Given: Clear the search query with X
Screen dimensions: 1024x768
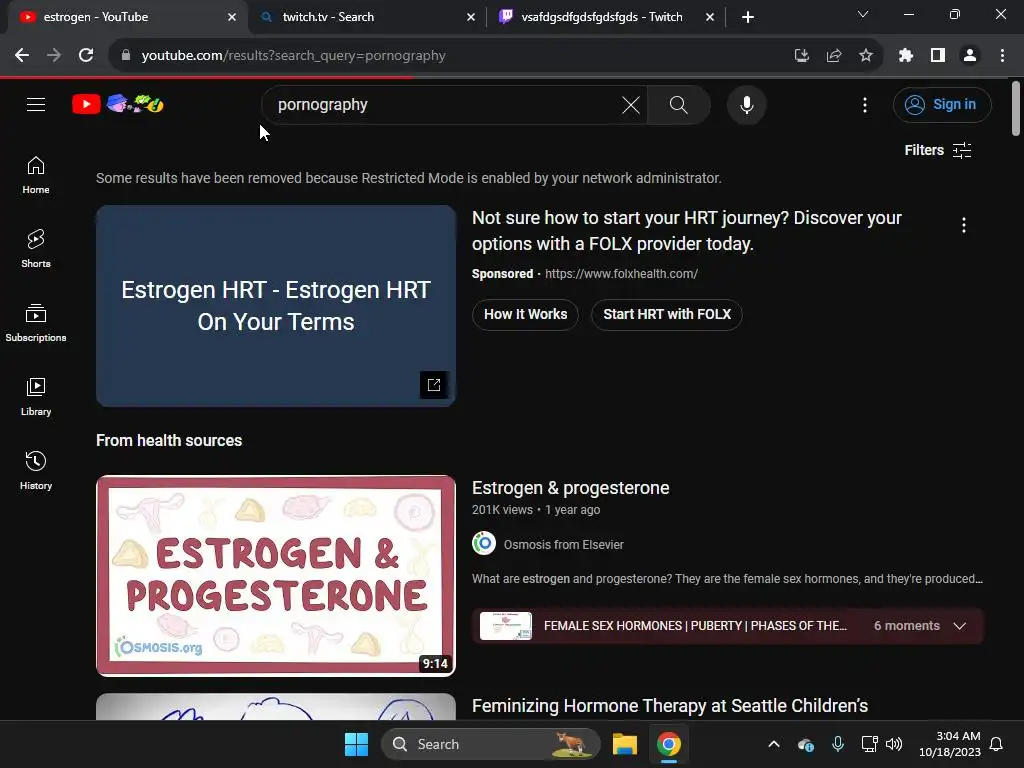Looking at the screenshot, I should tap(630, 104).
